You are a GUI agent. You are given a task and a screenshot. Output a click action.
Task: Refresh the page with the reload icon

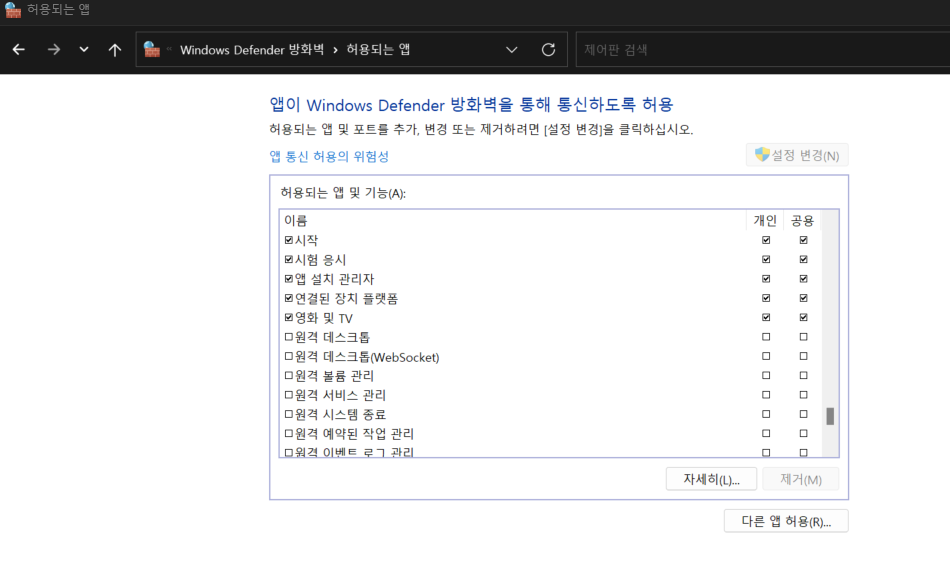click(548, 50)
